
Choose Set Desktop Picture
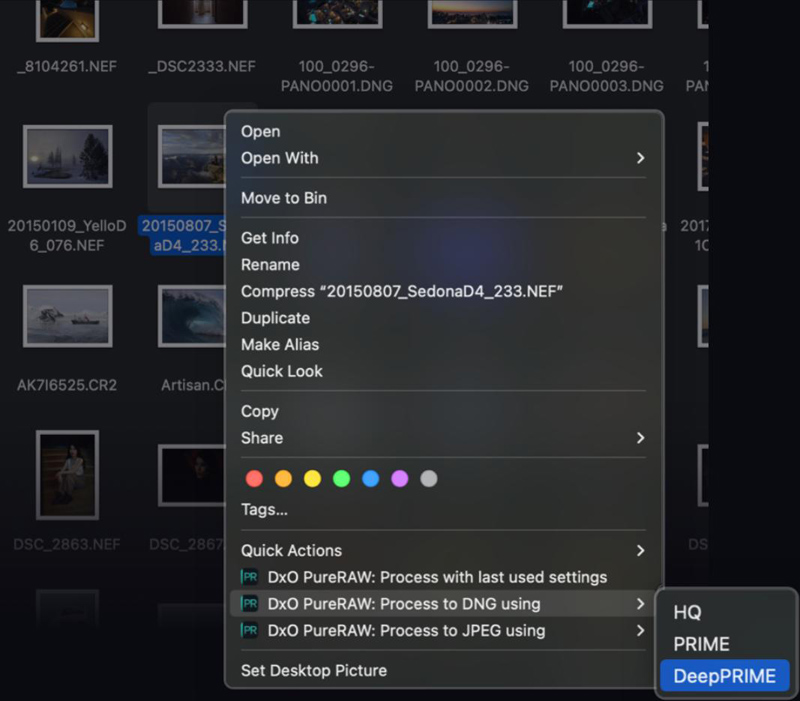(314, 670)
